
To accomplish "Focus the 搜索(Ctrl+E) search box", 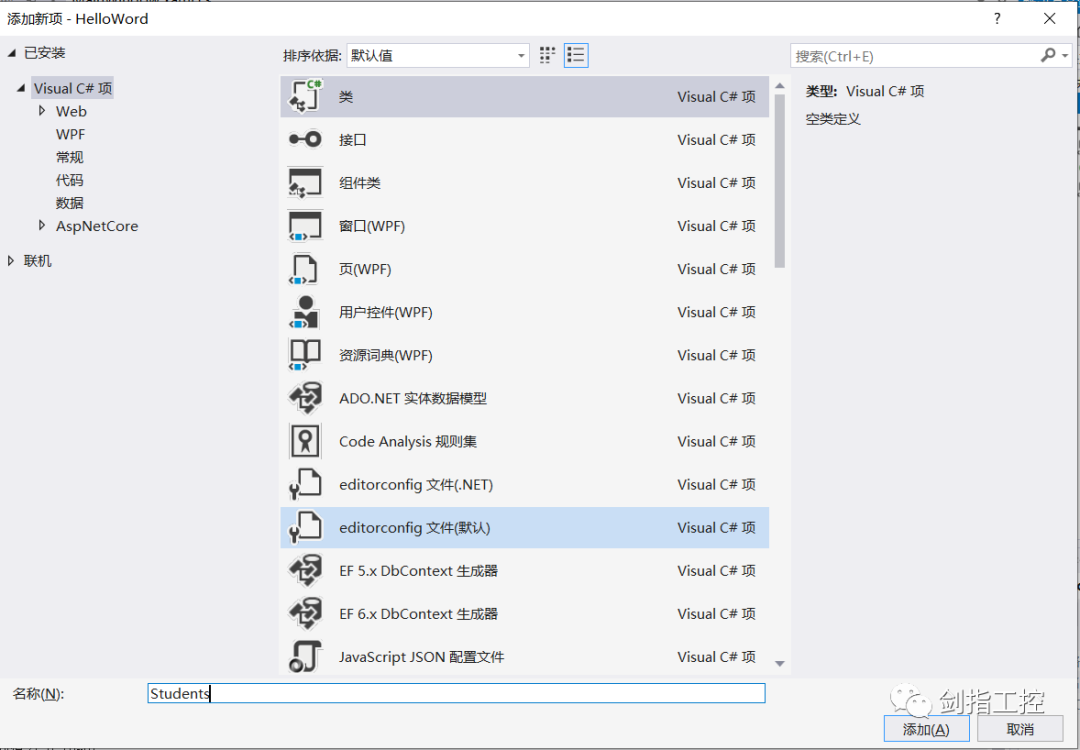I will (x=915, y=56).
